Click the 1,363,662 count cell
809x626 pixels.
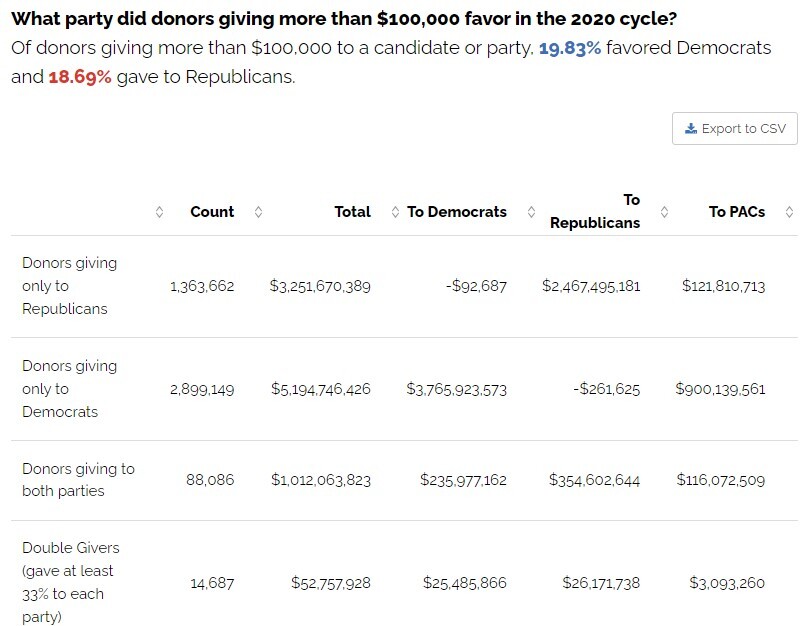click(x=202, y=286)
